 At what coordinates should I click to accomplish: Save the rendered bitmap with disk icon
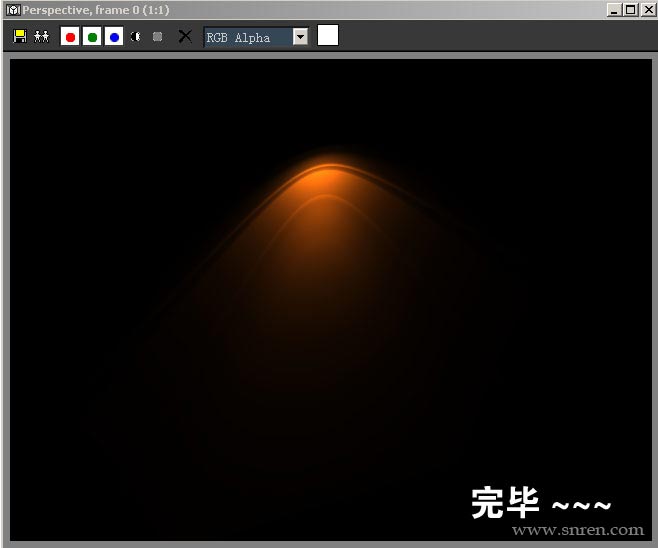[20, 37]
